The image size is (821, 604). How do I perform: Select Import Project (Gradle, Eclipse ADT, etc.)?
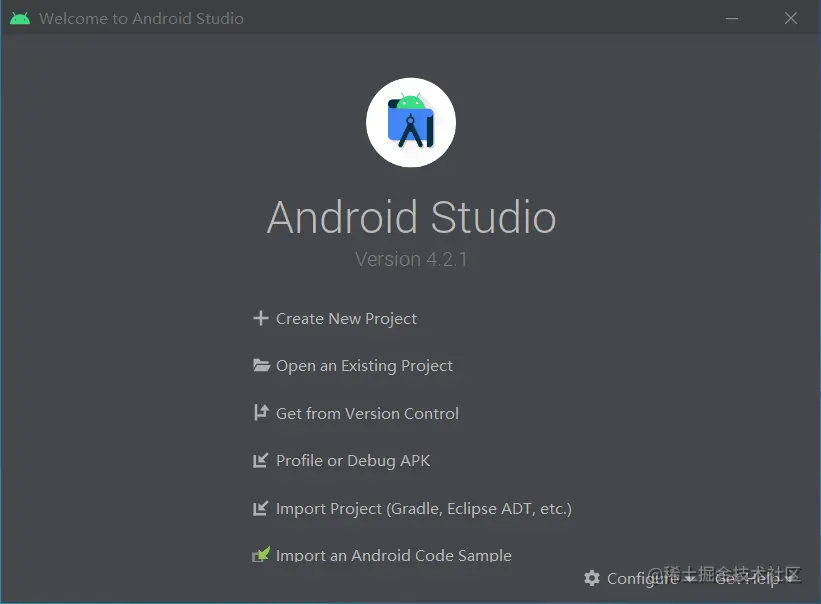coord(423,508)
